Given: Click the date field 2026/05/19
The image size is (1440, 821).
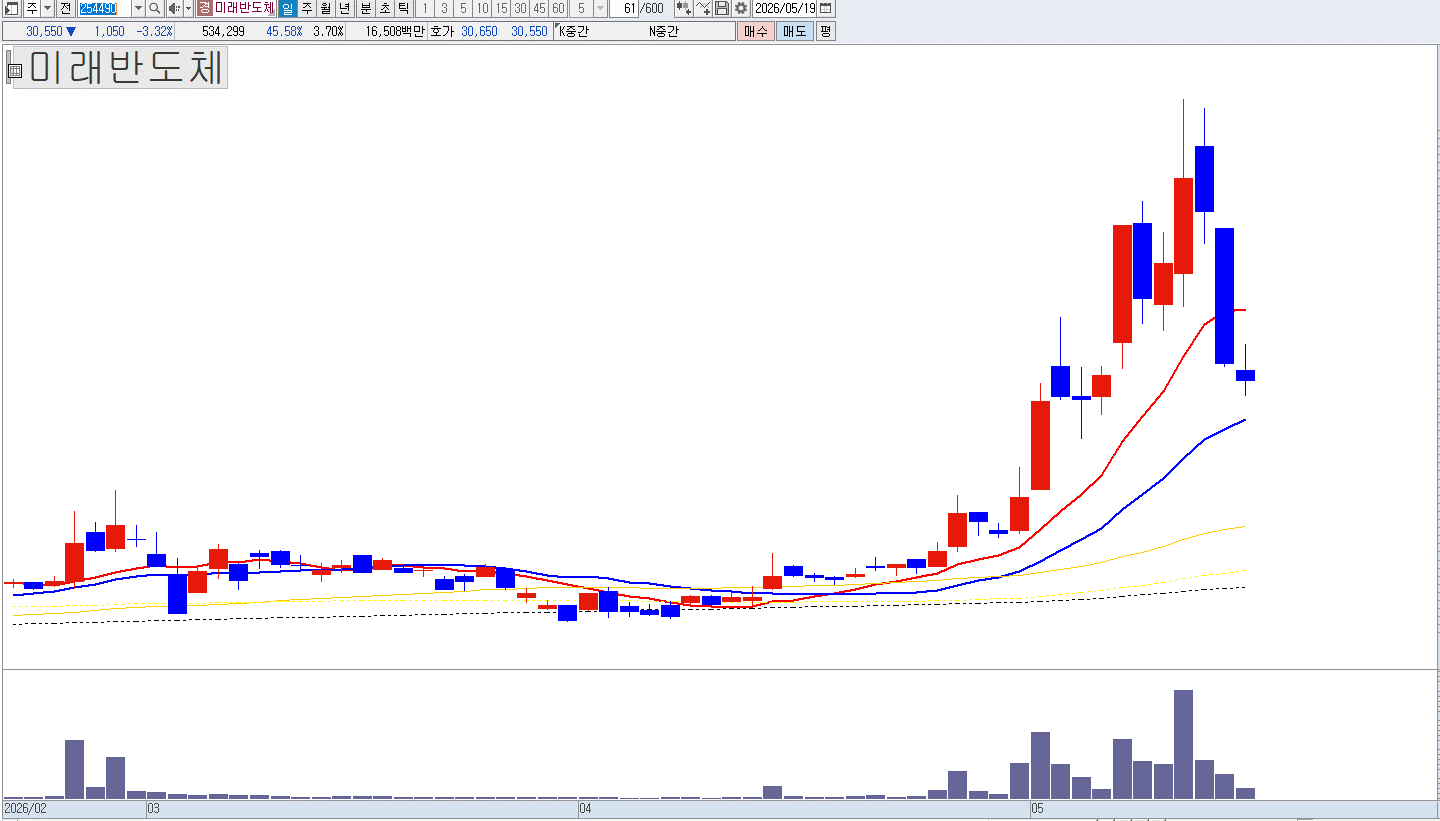Looking at the screenshot, I should [x=785, y=8].
